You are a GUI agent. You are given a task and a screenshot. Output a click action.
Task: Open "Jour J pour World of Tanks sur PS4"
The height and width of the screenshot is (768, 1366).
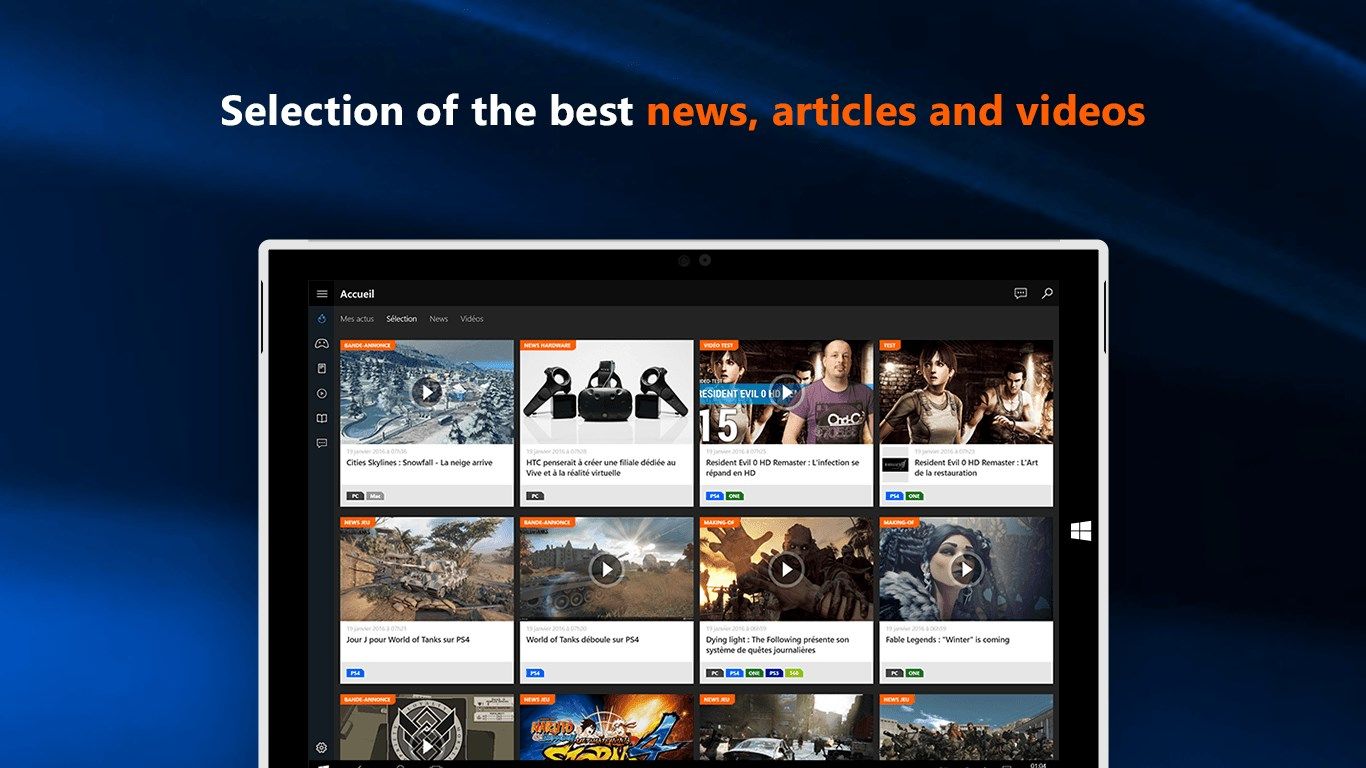tap(408, 640)
